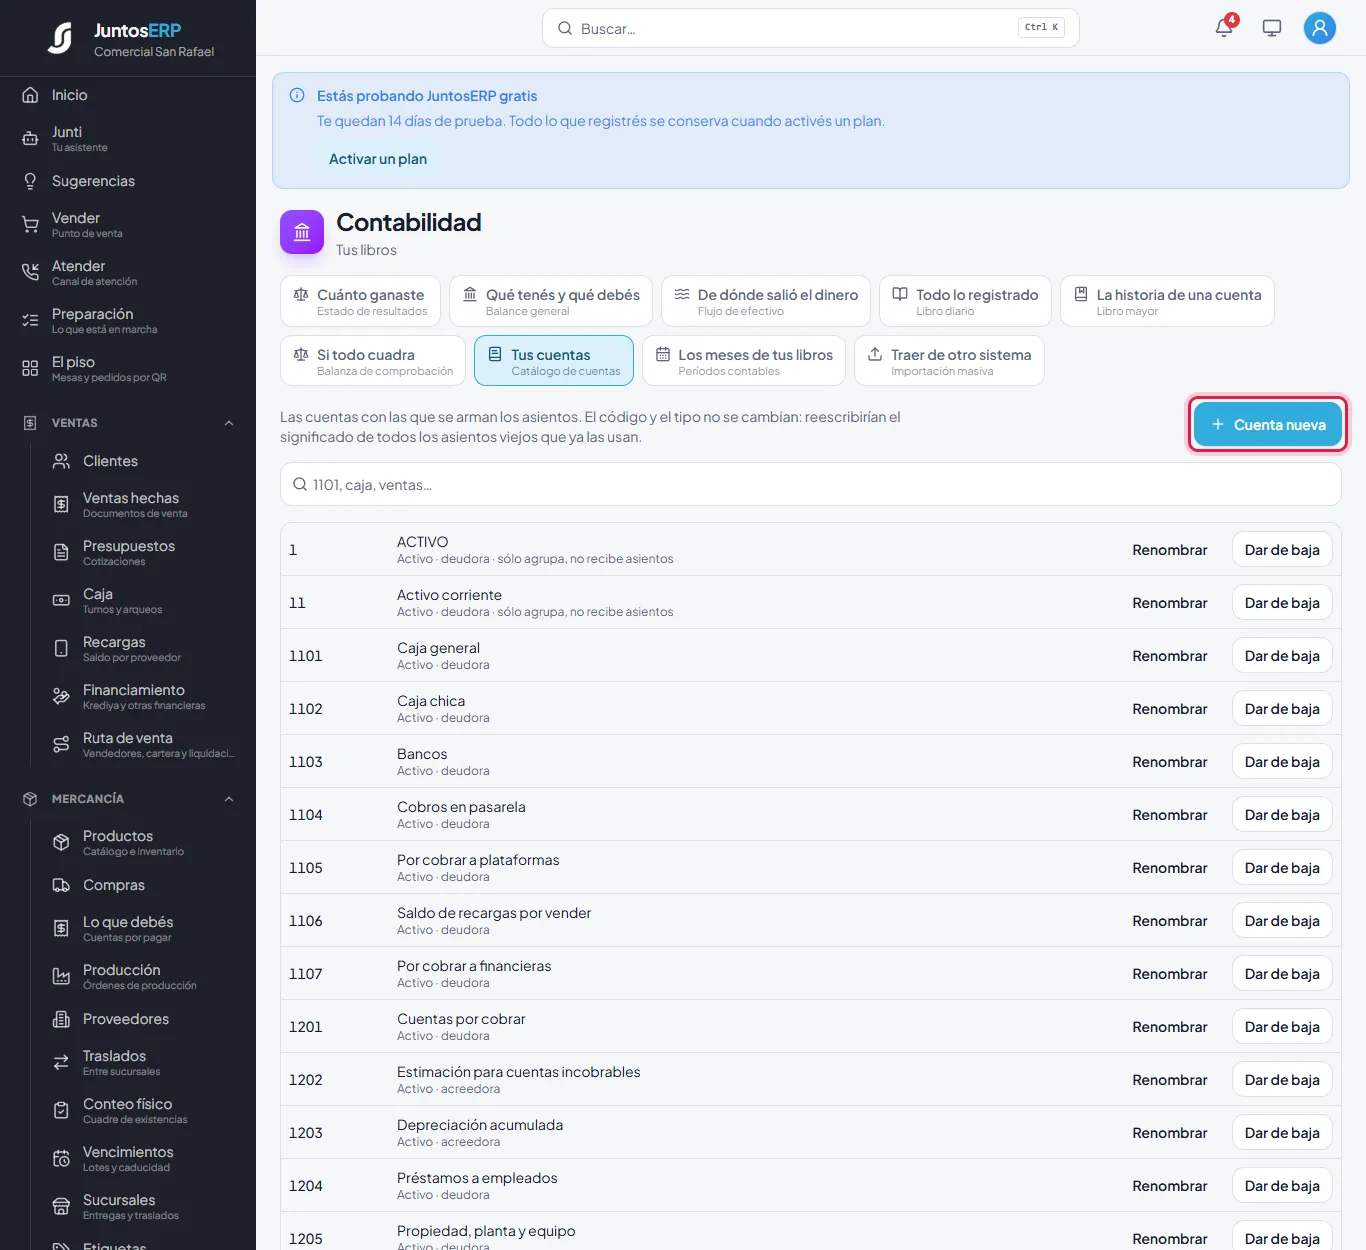The width and height of the screenshot is (1366, 1250).
Task: Click the Productos box icon
Action: [x=61, y=842]
